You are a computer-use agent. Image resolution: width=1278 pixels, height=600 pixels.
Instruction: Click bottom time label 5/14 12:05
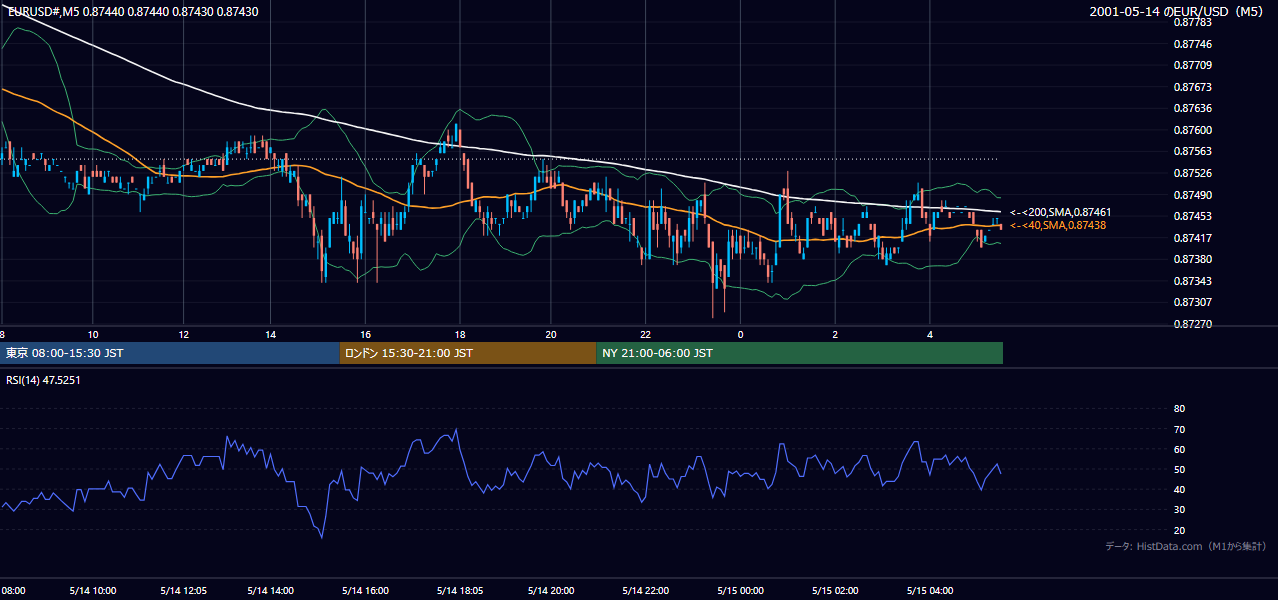click(184, 590)
